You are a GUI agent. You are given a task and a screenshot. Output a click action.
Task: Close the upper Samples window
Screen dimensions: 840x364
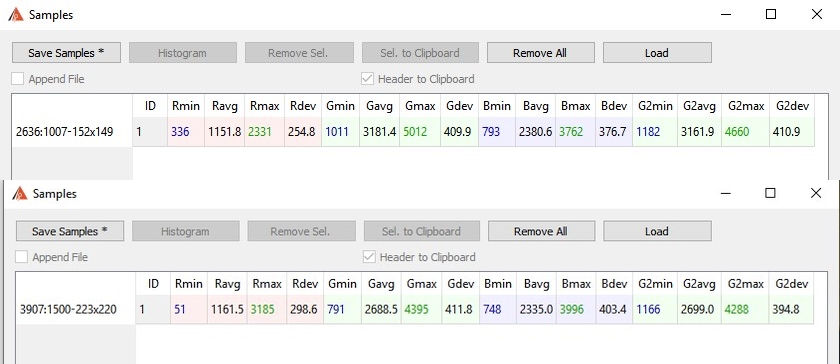[816, 14]
